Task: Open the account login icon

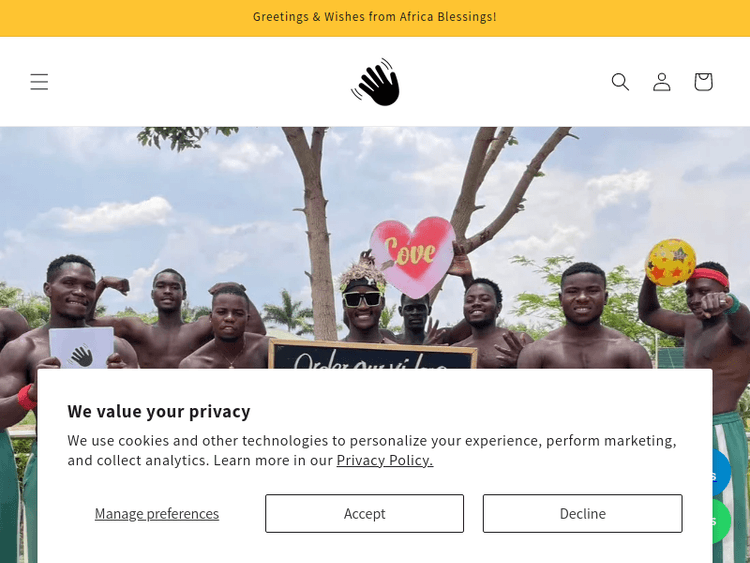Action: [x=662, y=82]
